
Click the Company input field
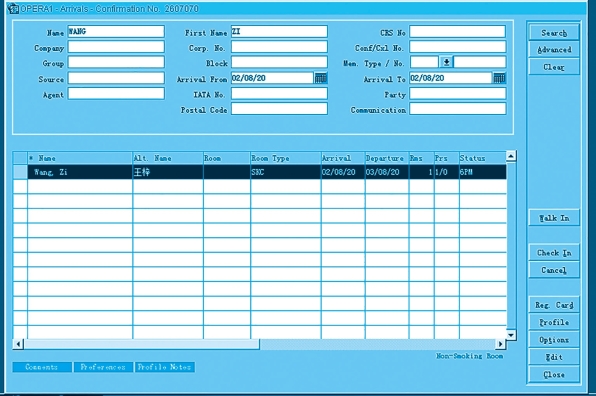(x=116, y=47)
